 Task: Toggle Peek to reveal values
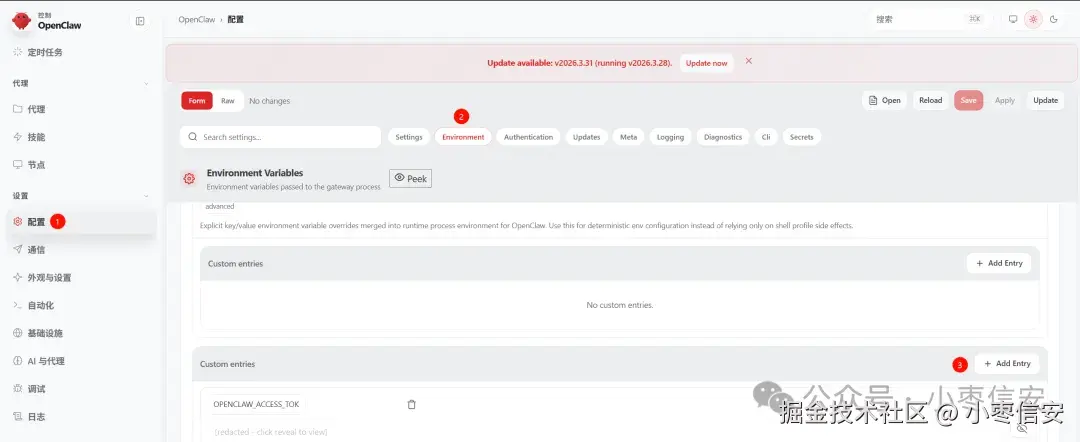click(x=411, y=178)
